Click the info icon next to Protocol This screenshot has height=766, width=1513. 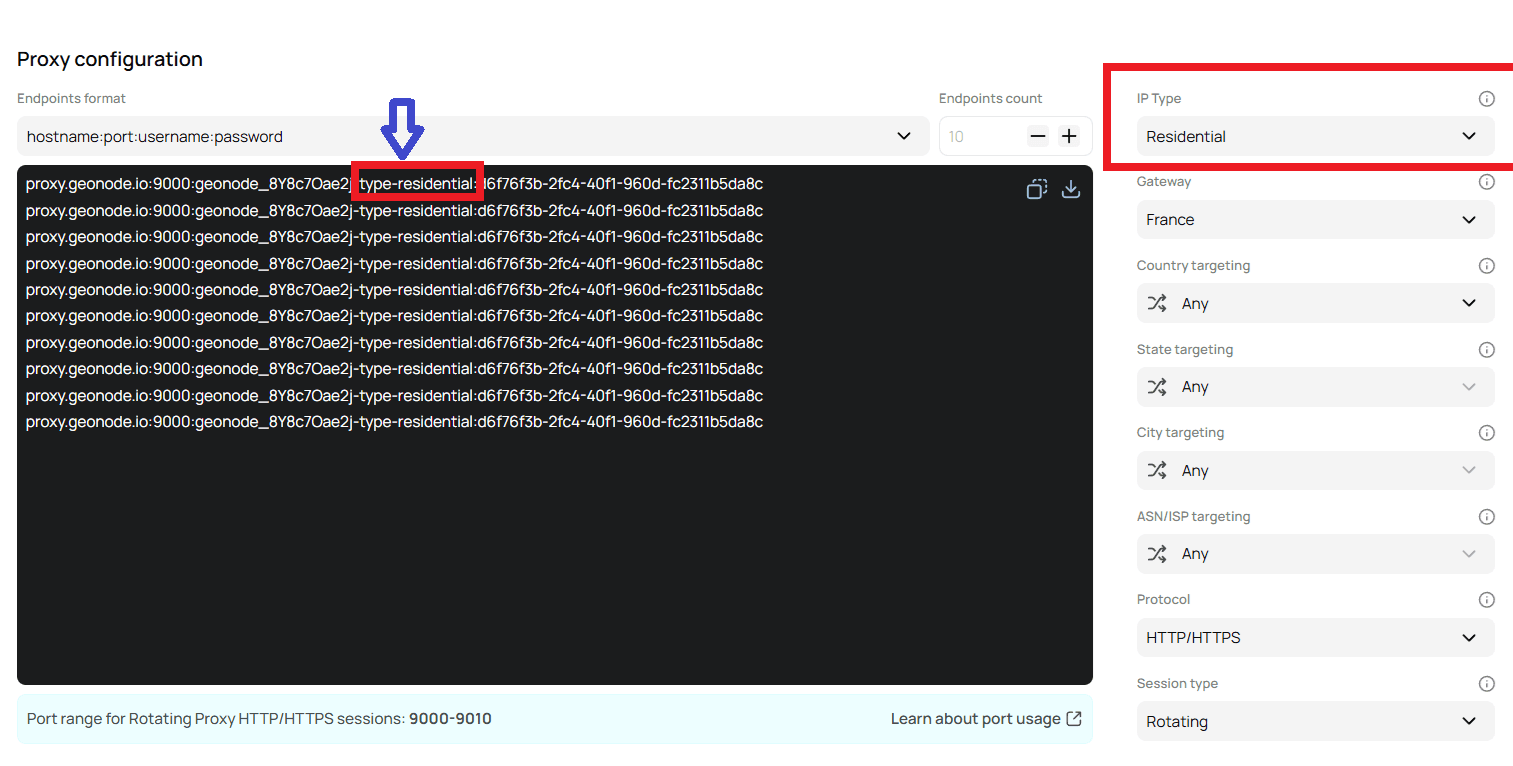point(1487,599)
